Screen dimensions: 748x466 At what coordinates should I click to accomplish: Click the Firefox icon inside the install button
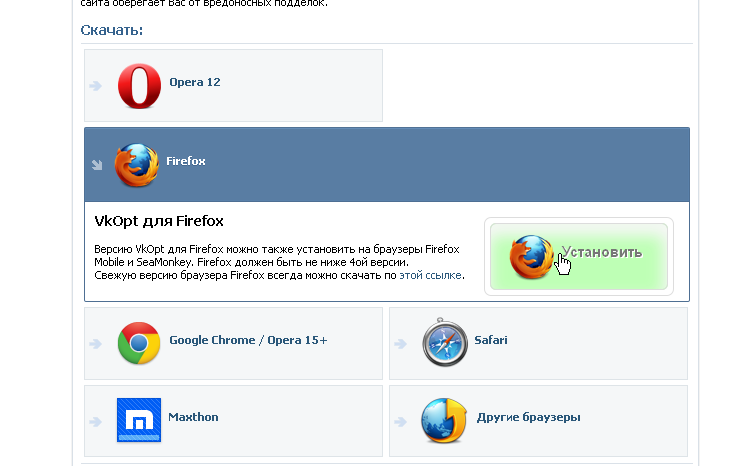tap(531, 257)
